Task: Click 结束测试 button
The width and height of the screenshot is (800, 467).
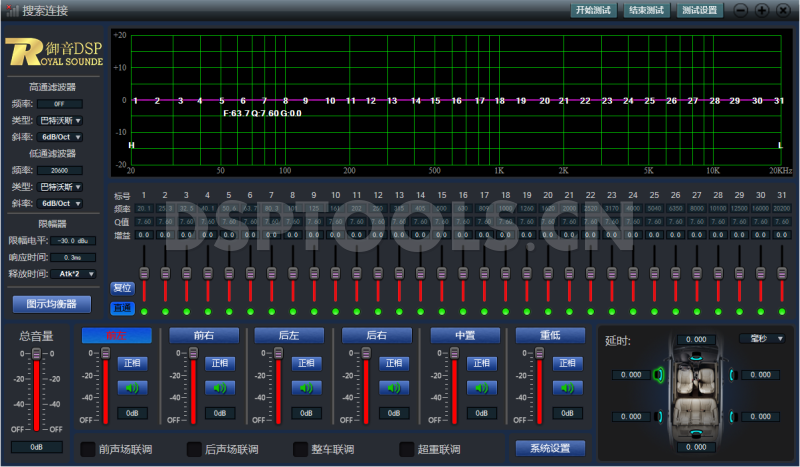Action: [646, 10]
